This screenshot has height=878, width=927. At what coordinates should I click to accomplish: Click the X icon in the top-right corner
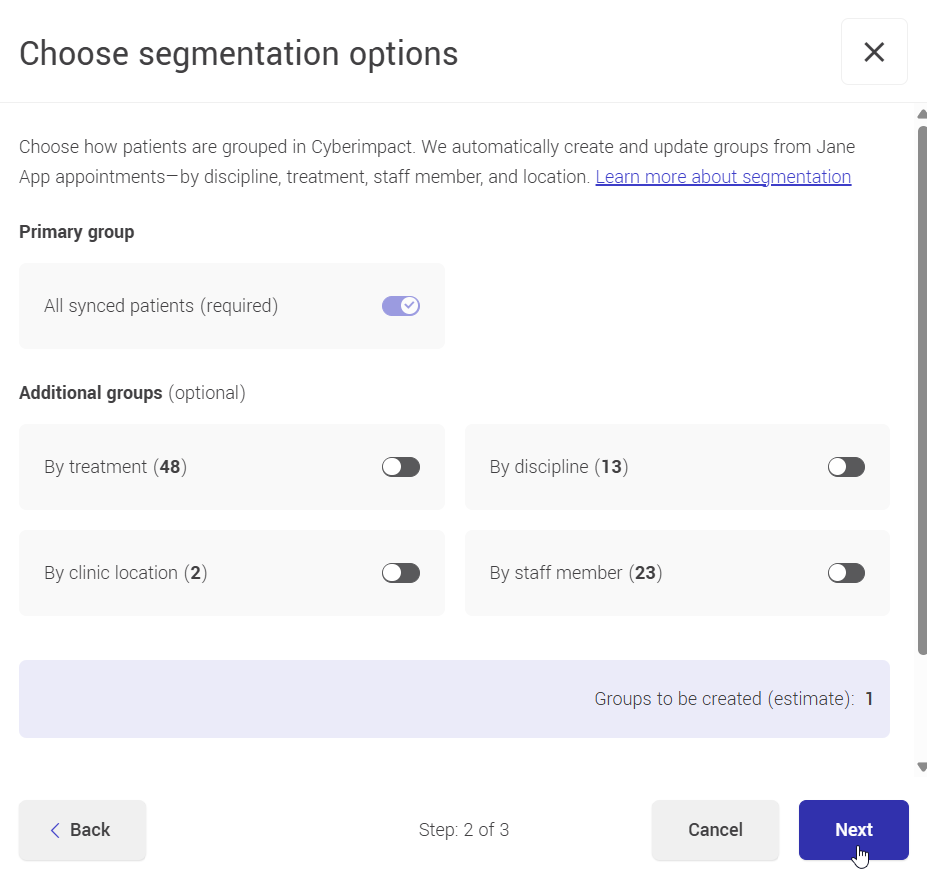(x=874, y=52)
